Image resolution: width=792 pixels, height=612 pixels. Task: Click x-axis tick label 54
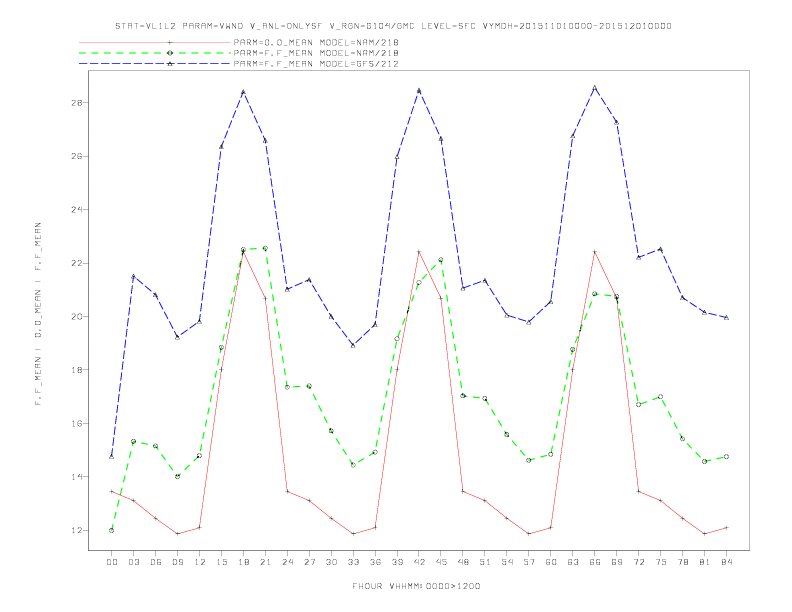507,562
